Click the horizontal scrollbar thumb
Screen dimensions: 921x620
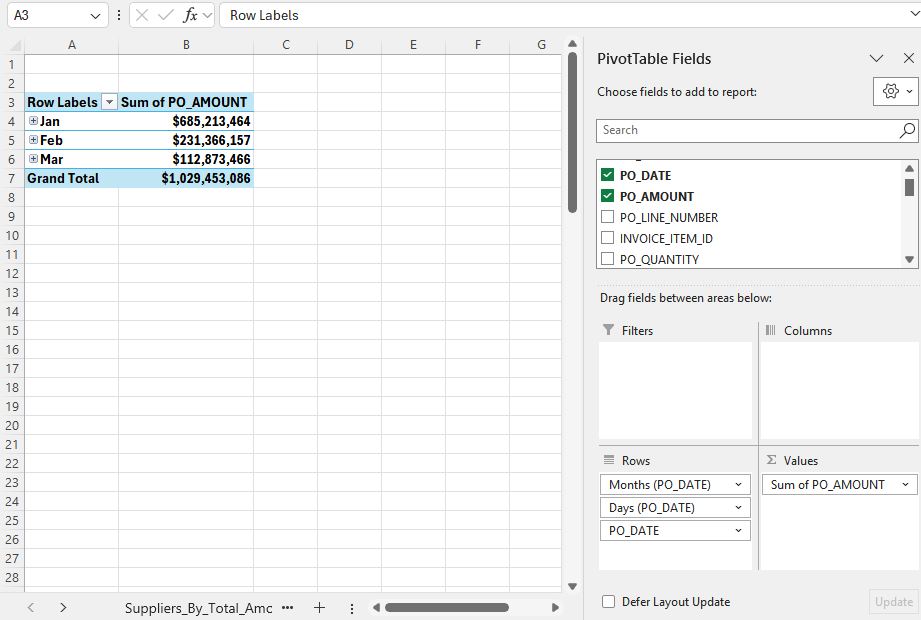(446, 607)
